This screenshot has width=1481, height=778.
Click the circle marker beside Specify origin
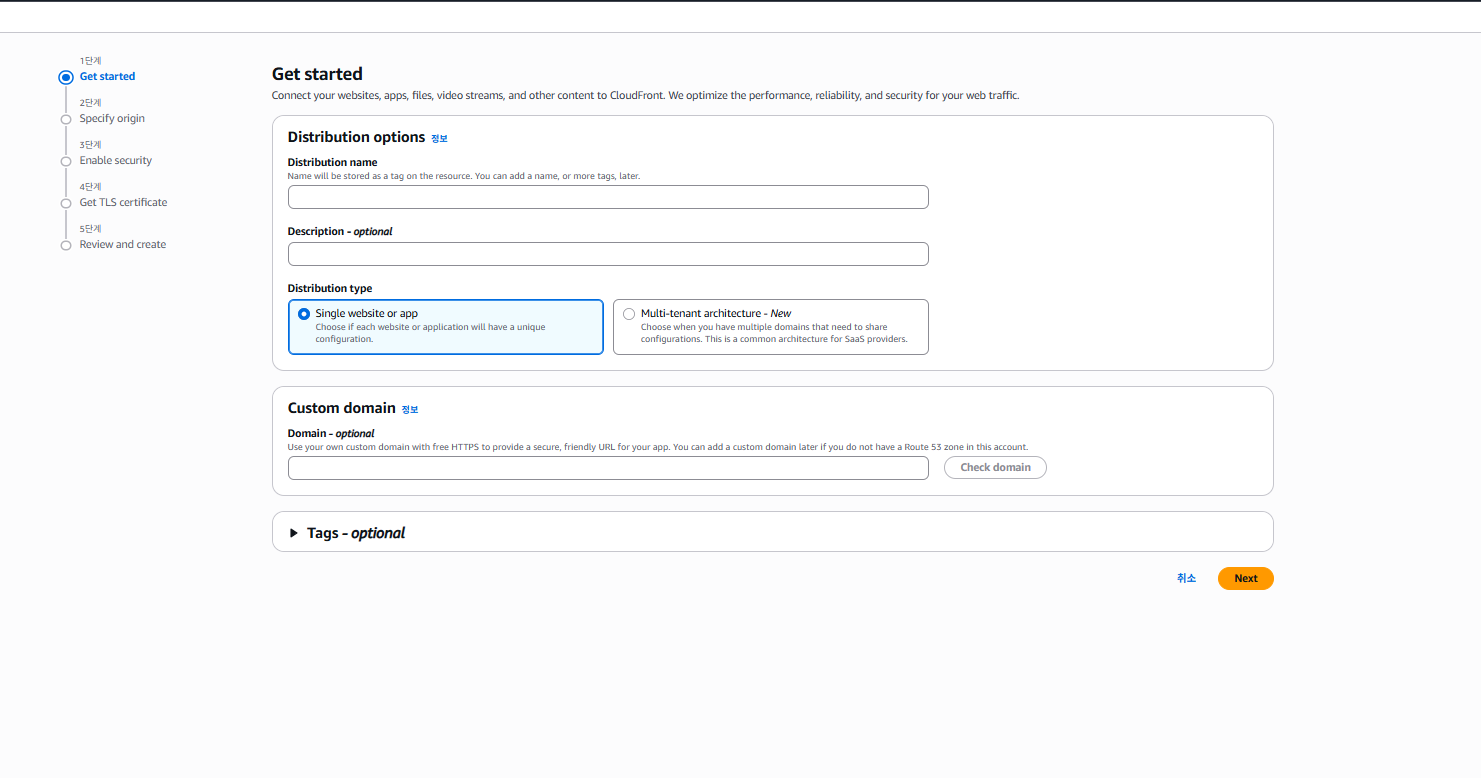66,119
